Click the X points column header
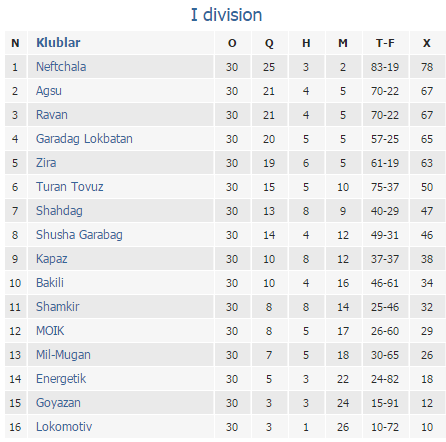446x442 pixels. (x=427, y=43)
